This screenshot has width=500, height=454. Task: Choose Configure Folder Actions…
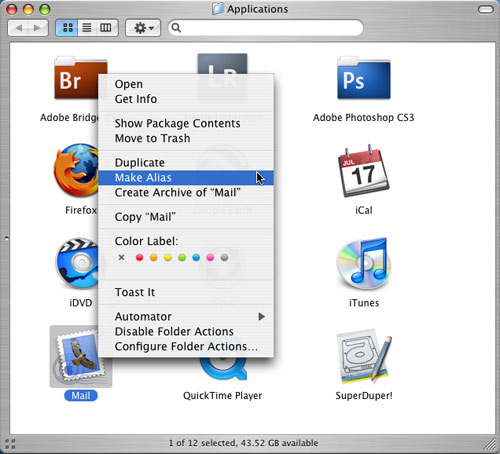click(186, 347)
